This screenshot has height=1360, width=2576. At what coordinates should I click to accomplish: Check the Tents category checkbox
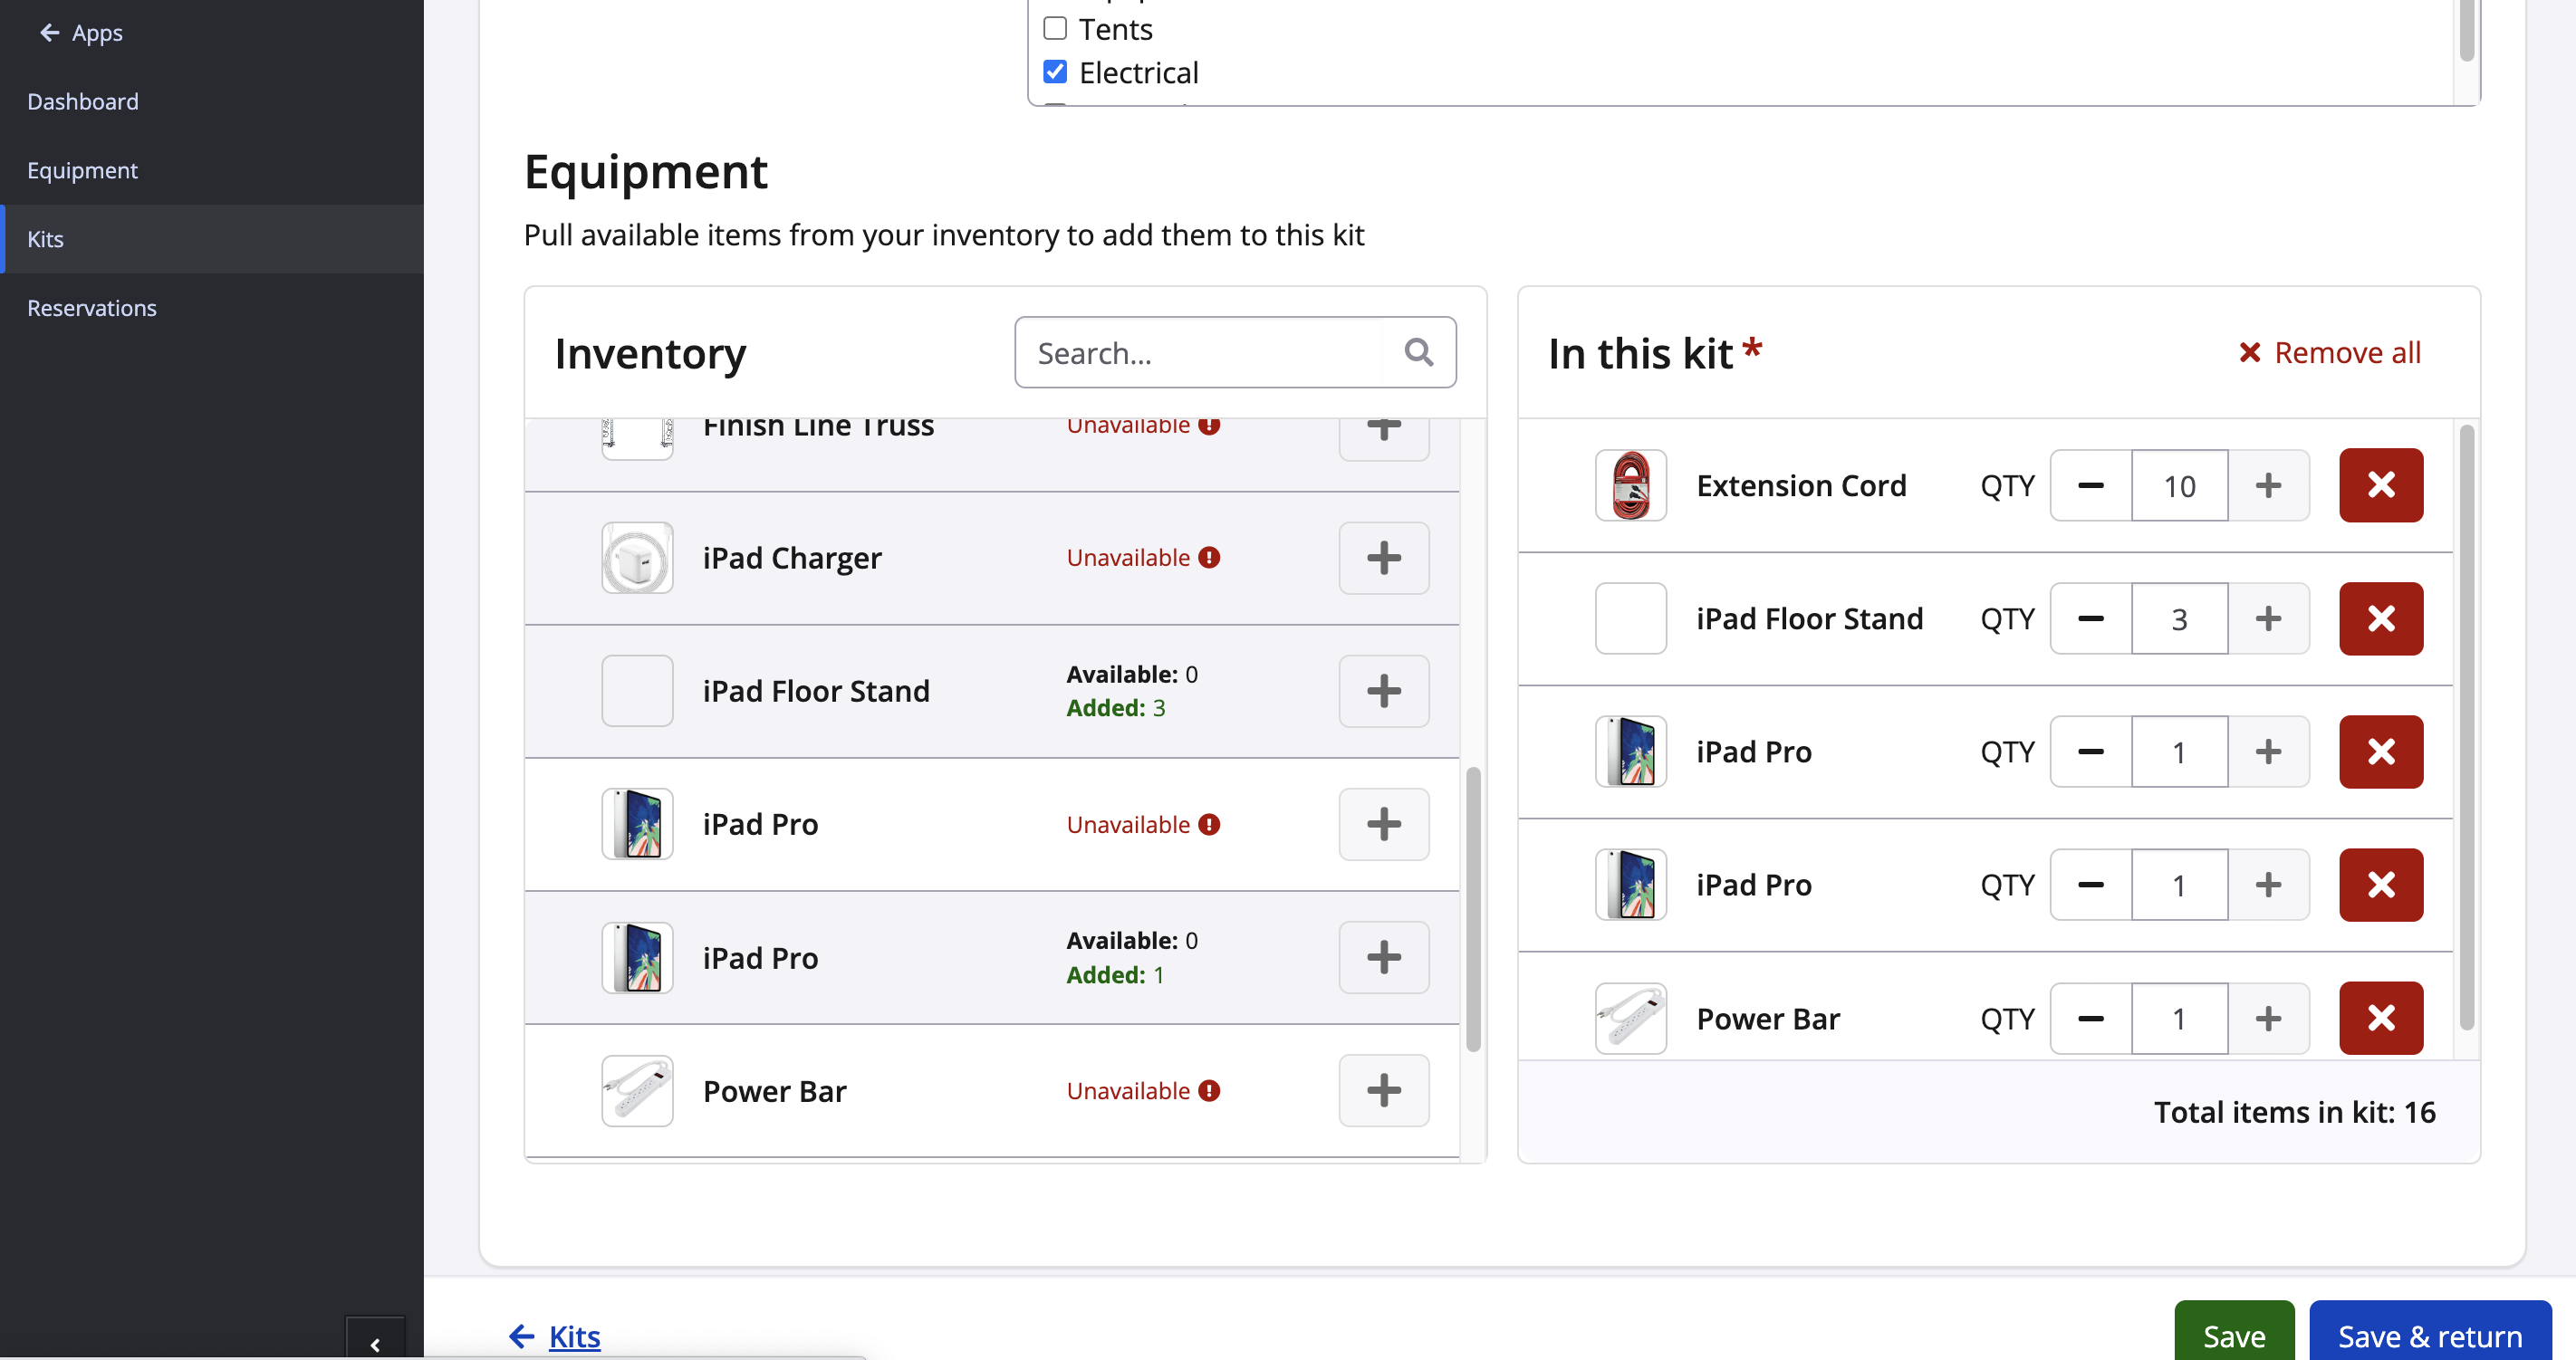[1055, 28]
